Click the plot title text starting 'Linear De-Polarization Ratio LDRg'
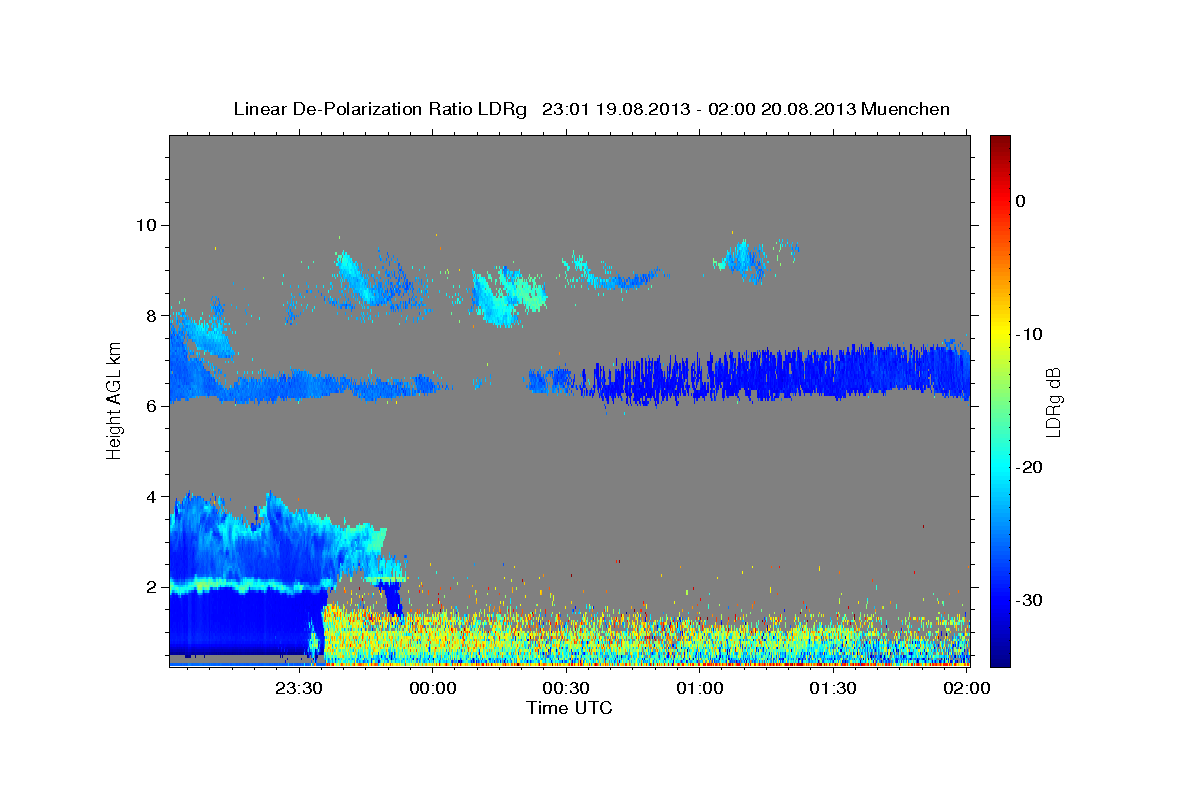This screenshot has height=800, width=1200. pos(591,109)
